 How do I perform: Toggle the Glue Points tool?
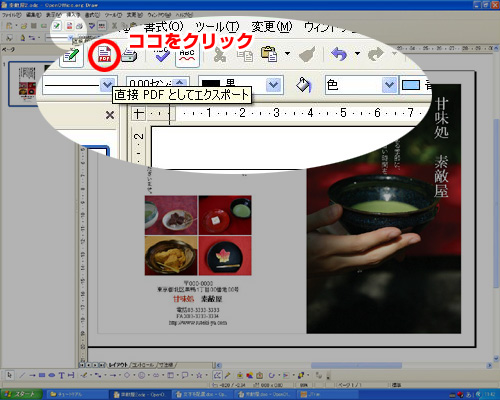227,375
